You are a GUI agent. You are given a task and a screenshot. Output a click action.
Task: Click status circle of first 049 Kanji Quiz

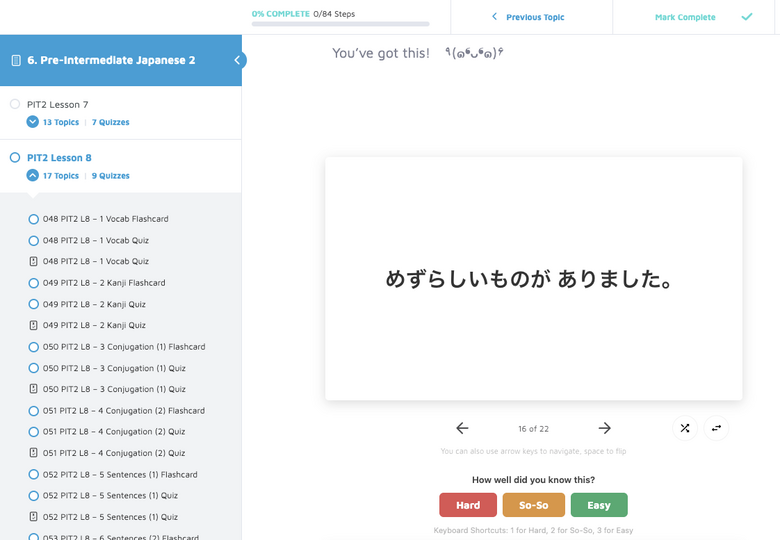[x=33, y=304]
